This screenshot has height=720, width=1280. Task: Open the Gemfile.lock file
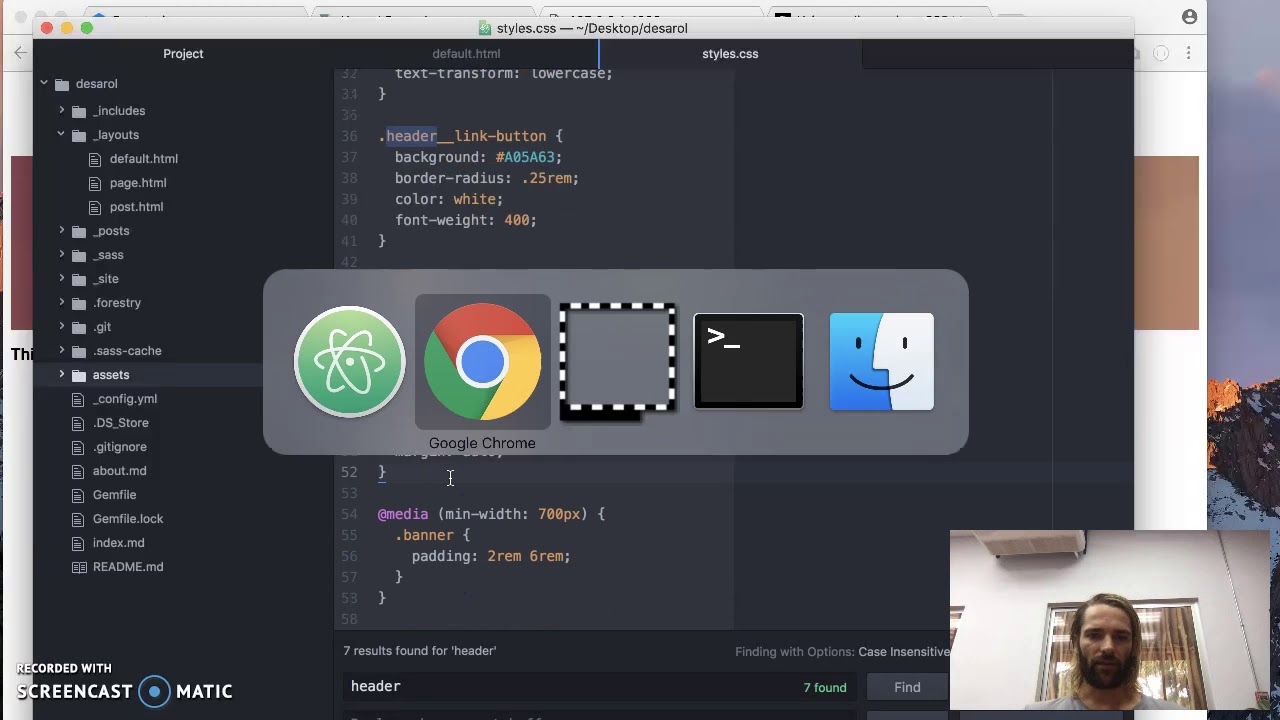click(127, 519)
